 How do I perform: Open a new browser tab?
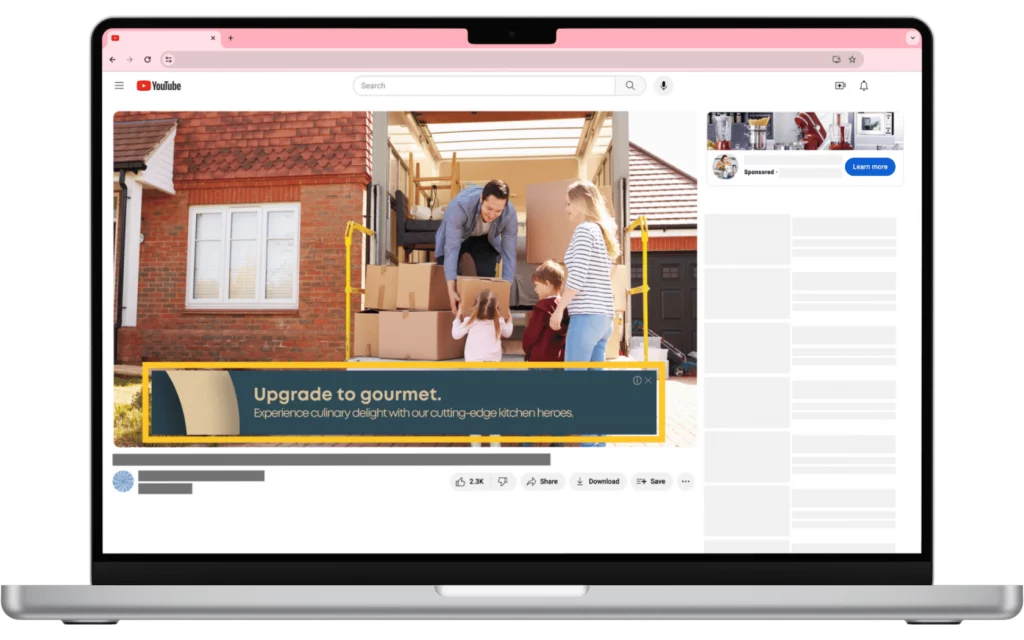(x=230, y=38)
